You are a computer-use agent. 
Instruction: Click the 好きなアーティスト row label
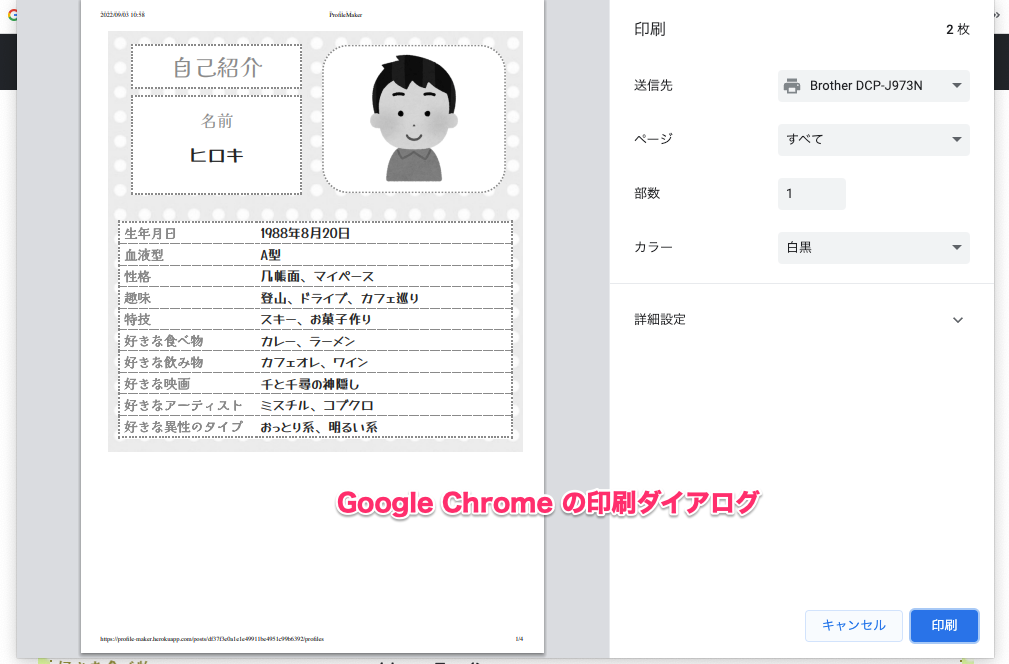pos(183,405)
